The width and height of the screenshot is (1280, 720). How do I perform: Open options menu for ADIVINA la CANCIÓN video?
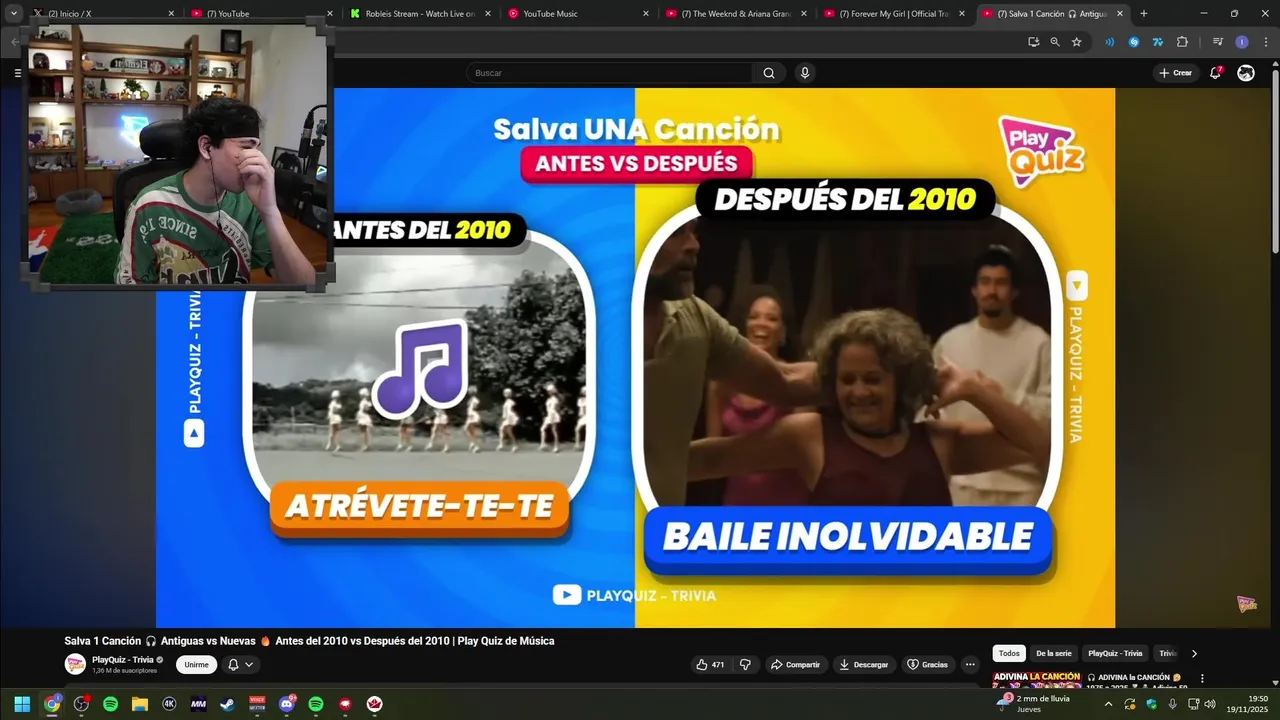tap(1202, 678)
